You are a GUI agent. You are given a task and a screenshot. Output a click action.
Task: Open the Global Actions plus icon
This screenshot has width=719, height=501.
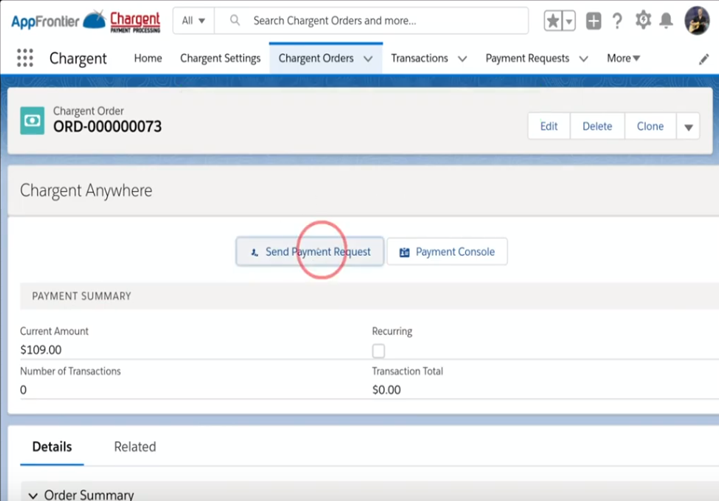(x=593, y=21)
